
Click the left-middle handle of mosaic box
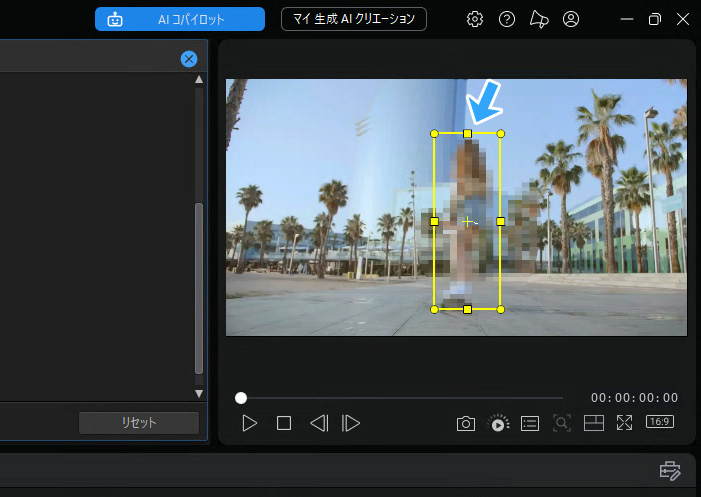(434, 221)
